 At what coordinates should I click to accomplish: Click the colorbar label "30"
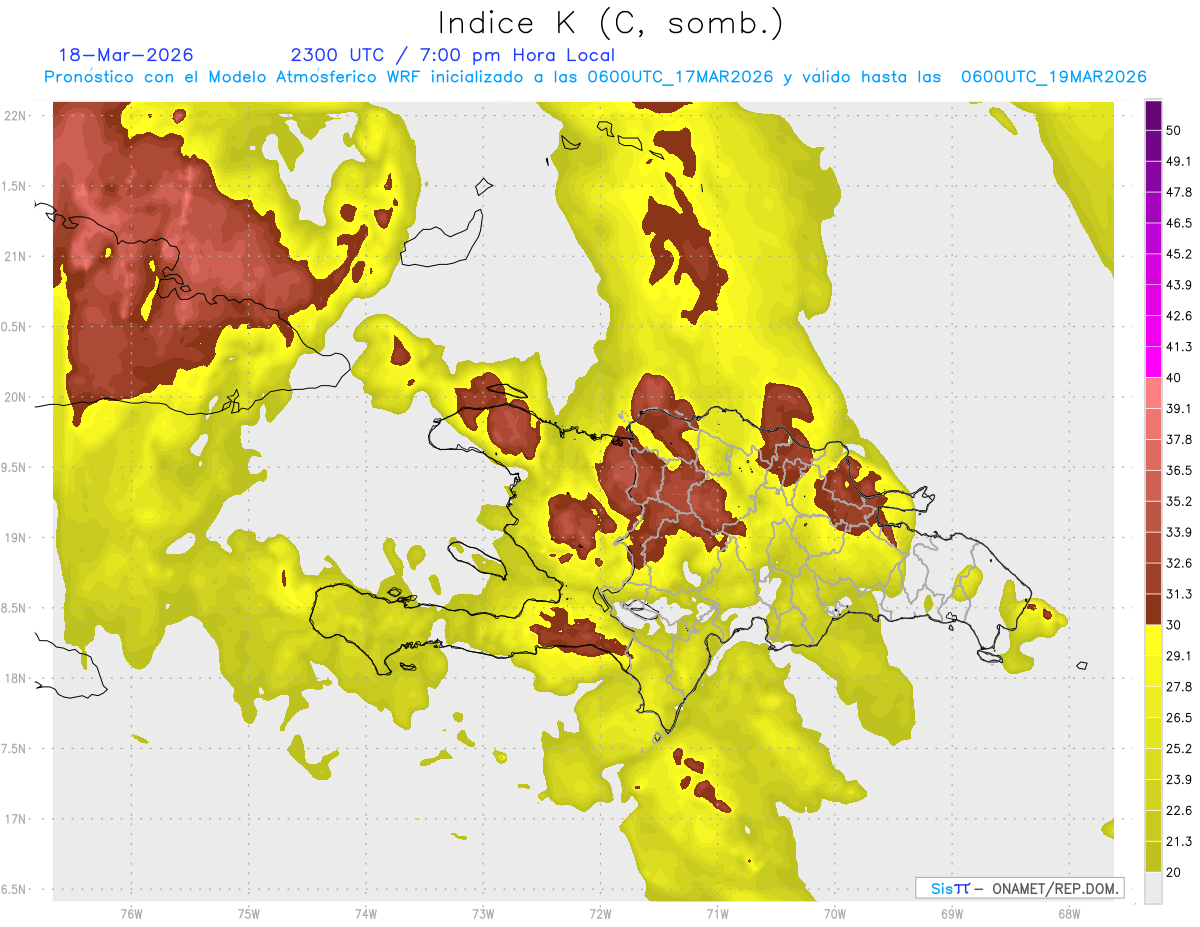(x=1175, y=625)
